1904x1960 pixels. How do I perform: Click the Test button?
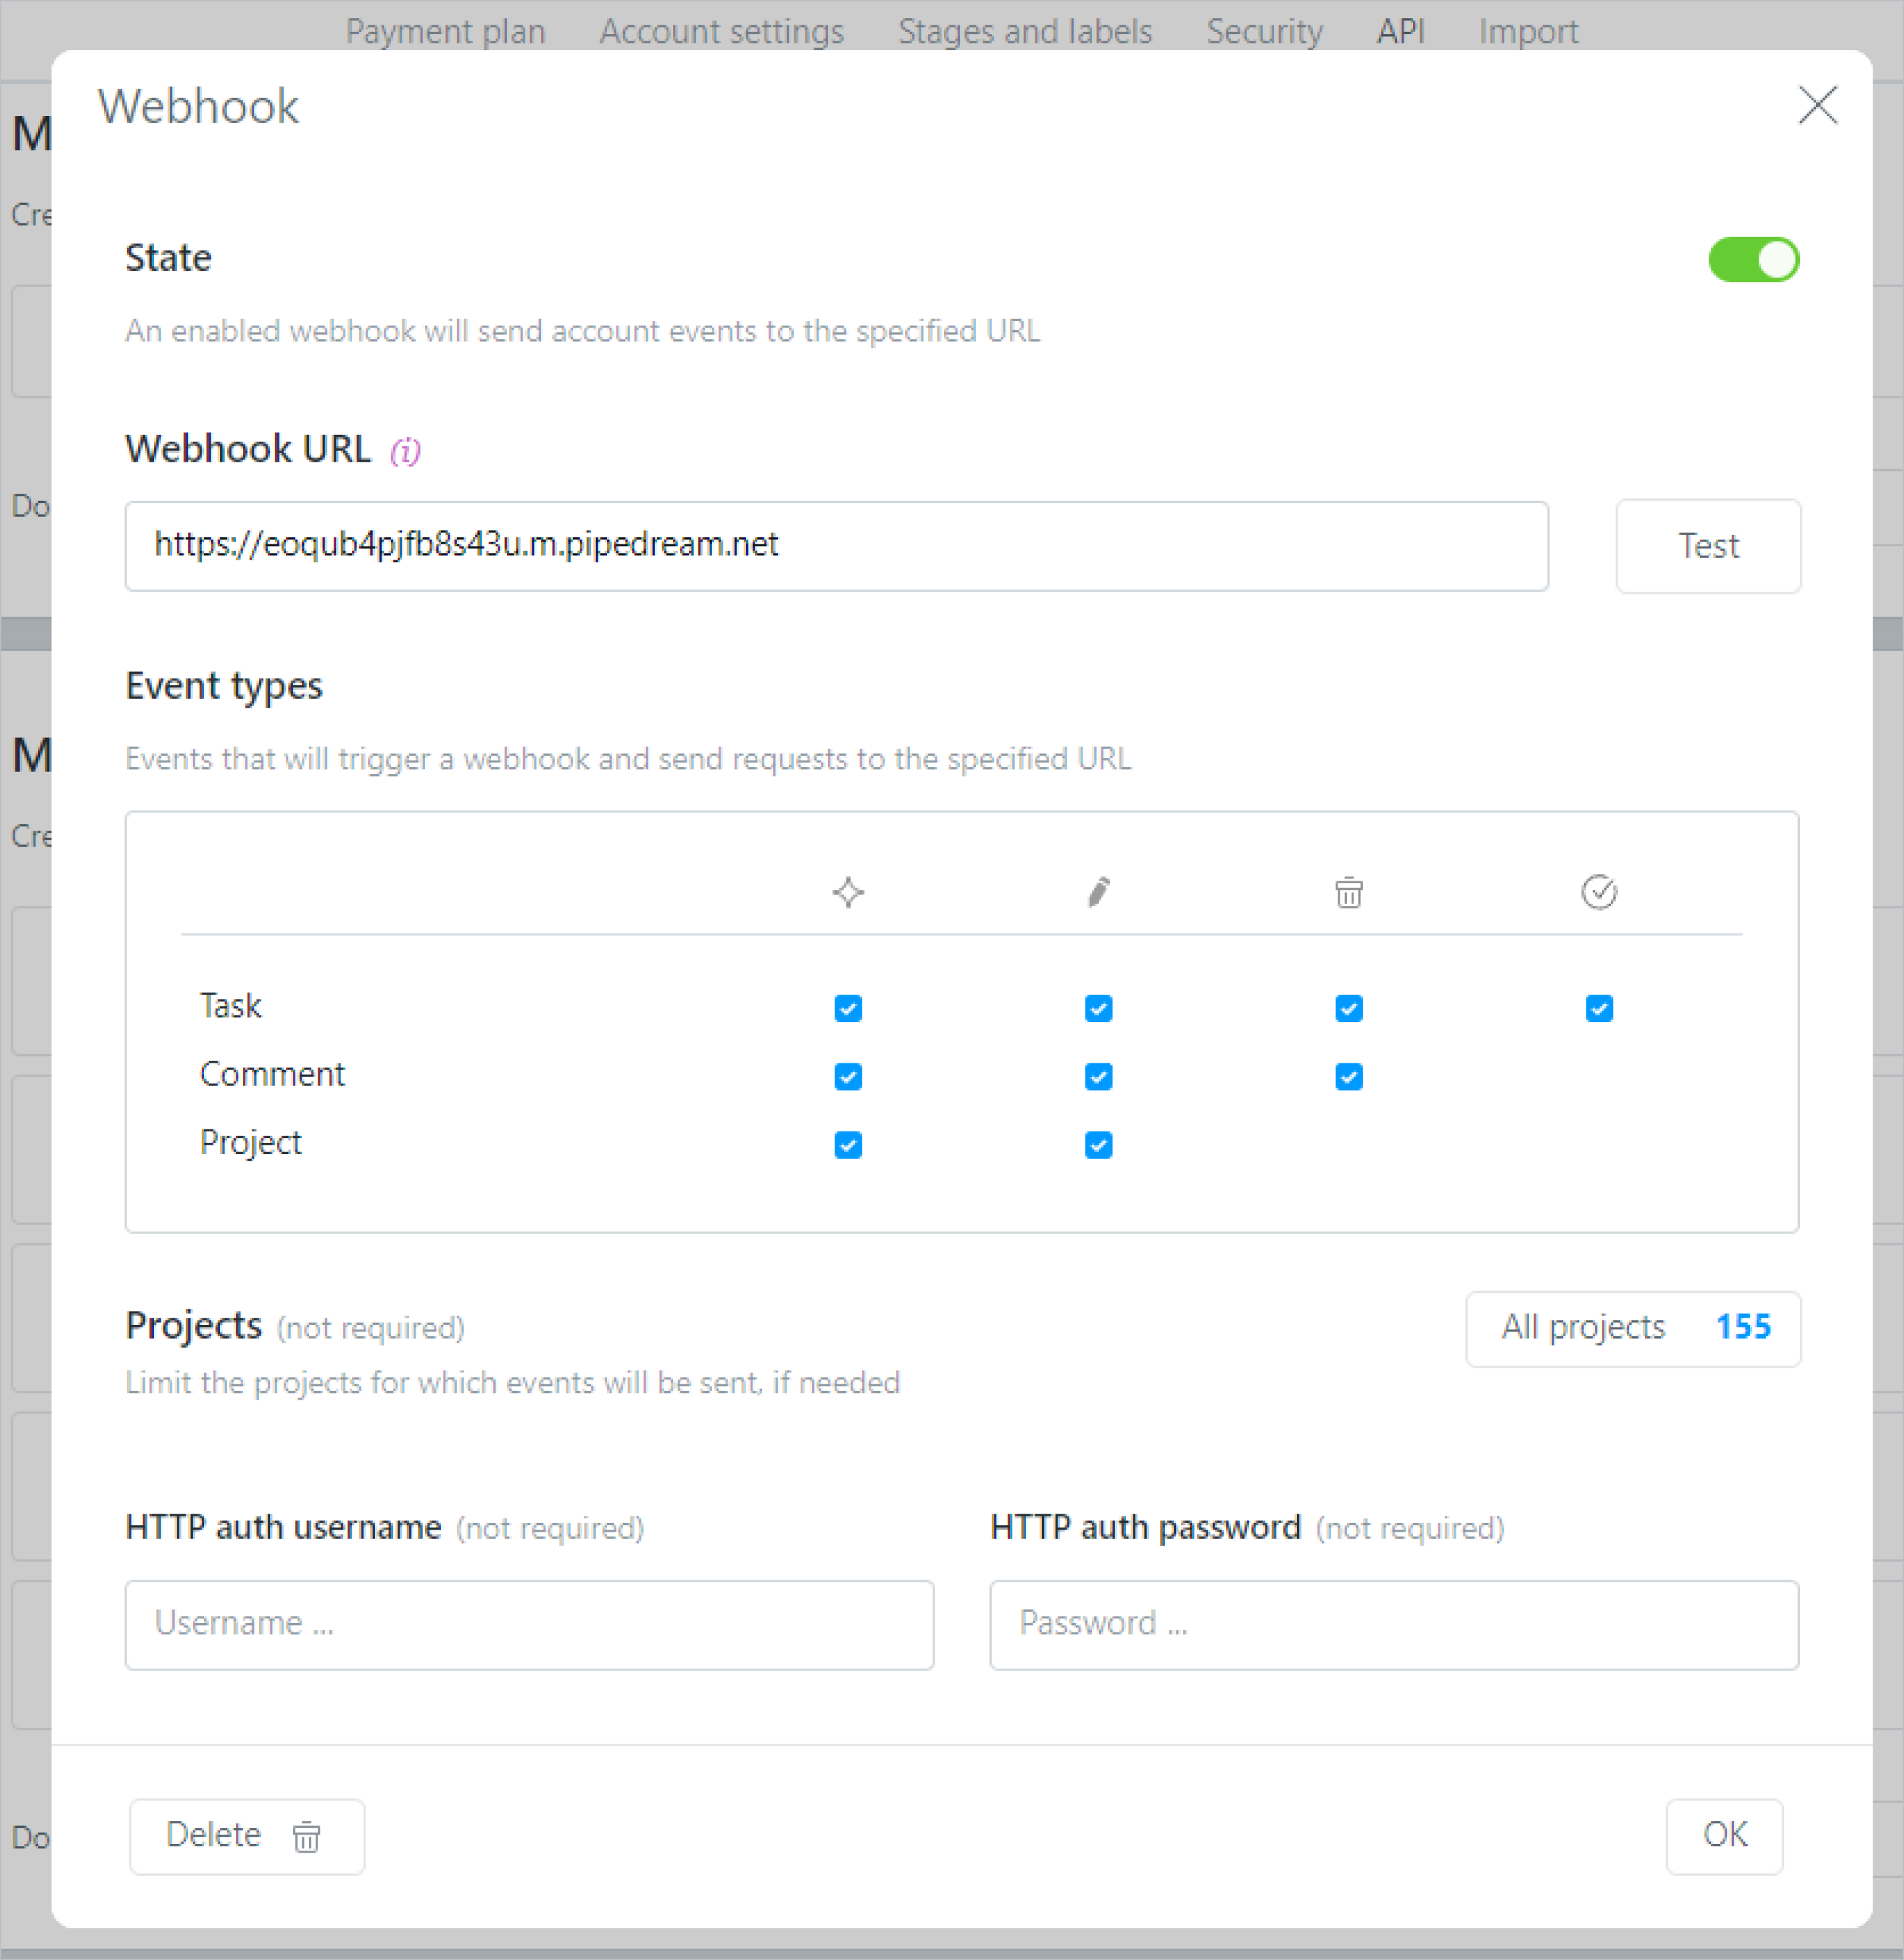pos(1708,546)
